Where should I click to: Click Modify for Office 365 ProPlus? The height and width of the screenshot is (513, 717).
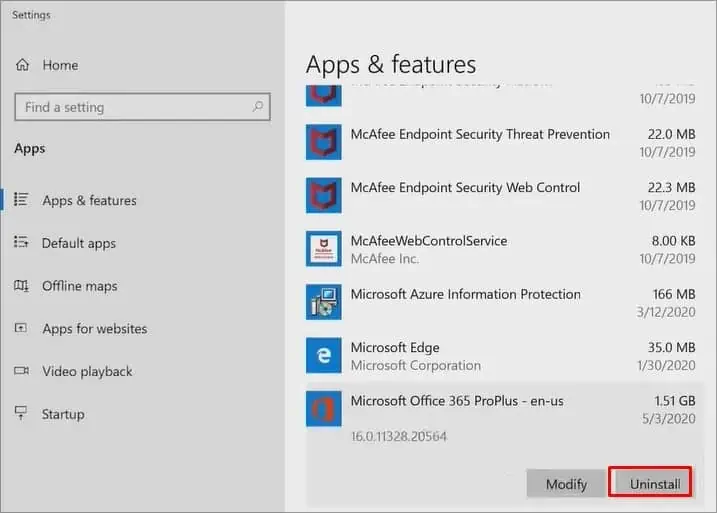tap(566, 483)
